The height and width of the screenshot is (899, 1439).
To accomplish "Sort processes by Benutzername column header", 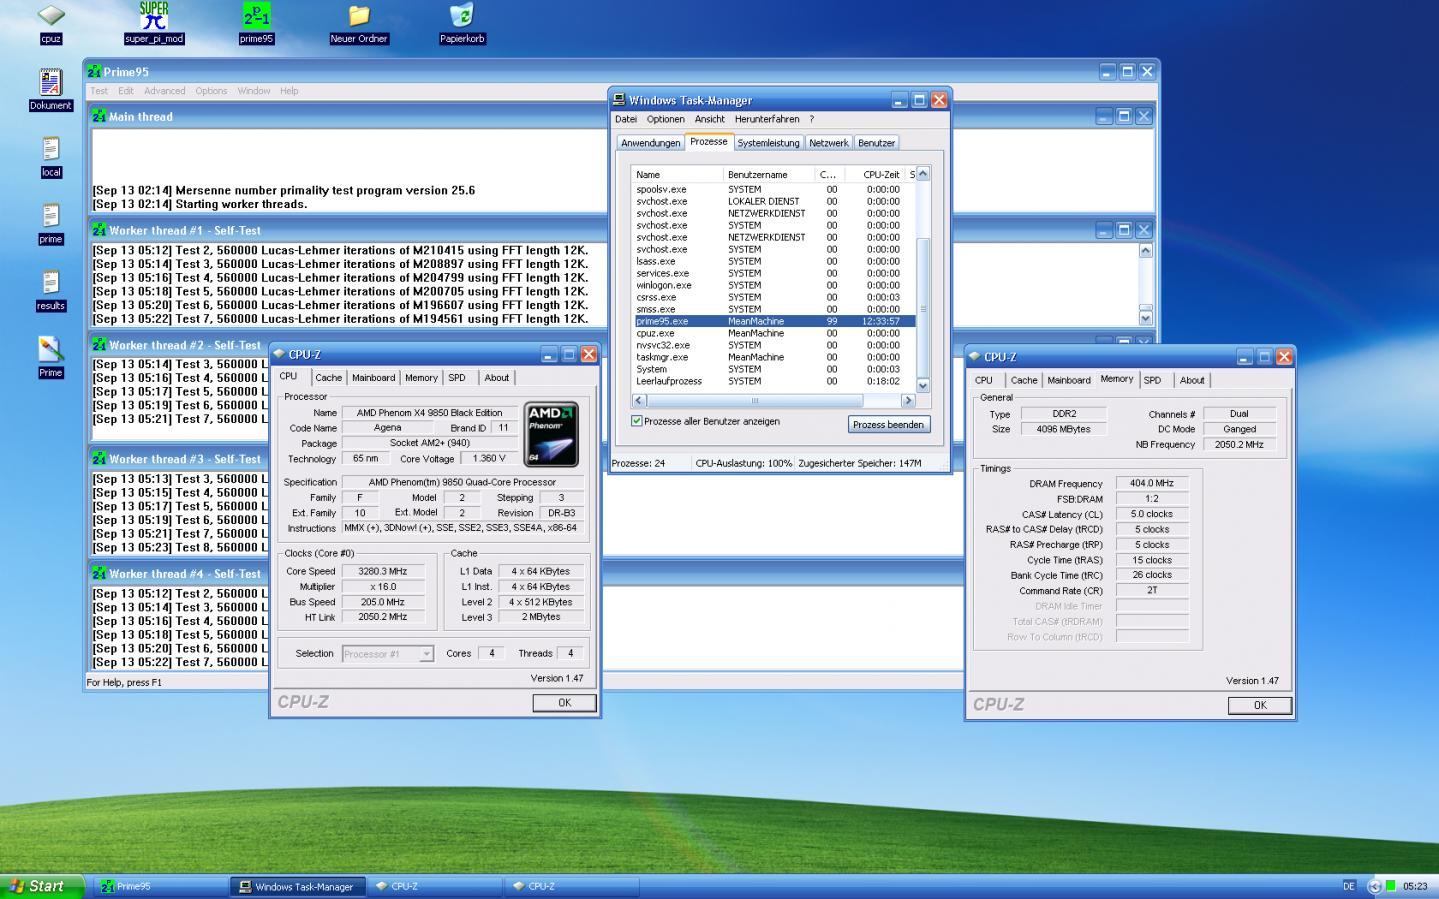I will [x=769, y=174].
